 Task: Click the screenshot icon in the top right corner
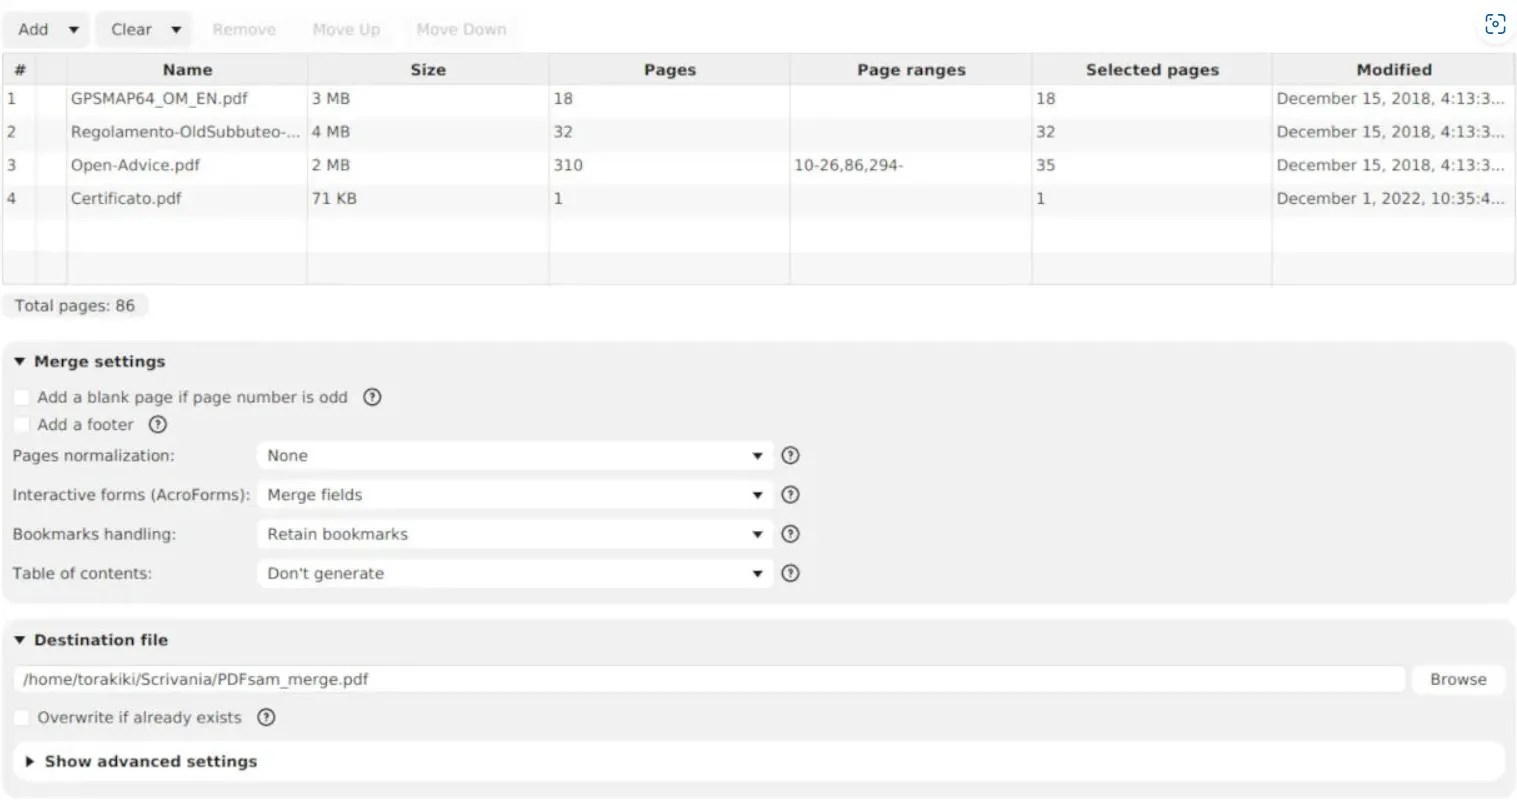[x=1495, y=24]
